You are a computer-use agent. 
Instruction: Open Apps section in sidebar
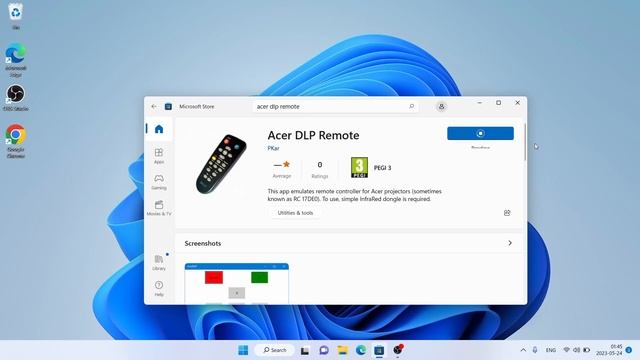pos(159,156)
